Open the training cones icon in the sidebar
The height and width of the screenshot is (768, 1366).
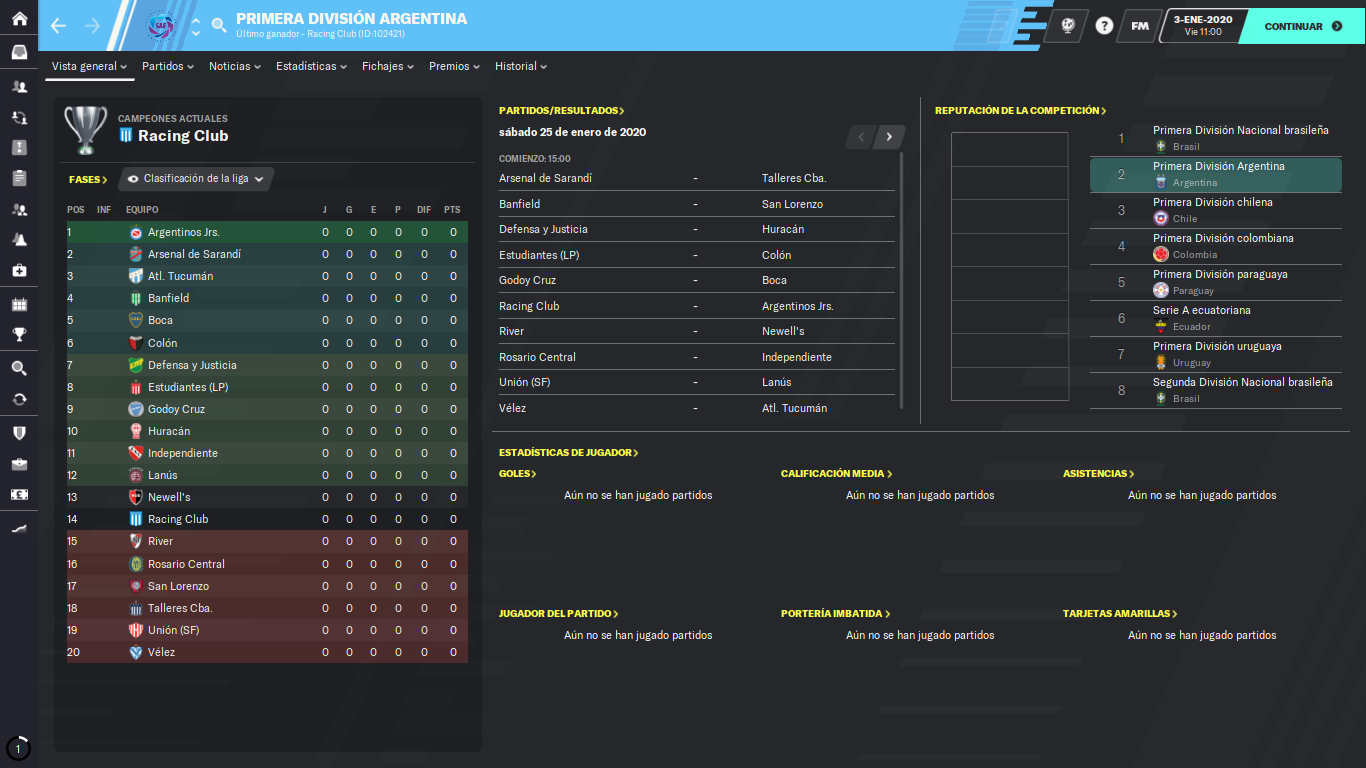tap(19, 240)
